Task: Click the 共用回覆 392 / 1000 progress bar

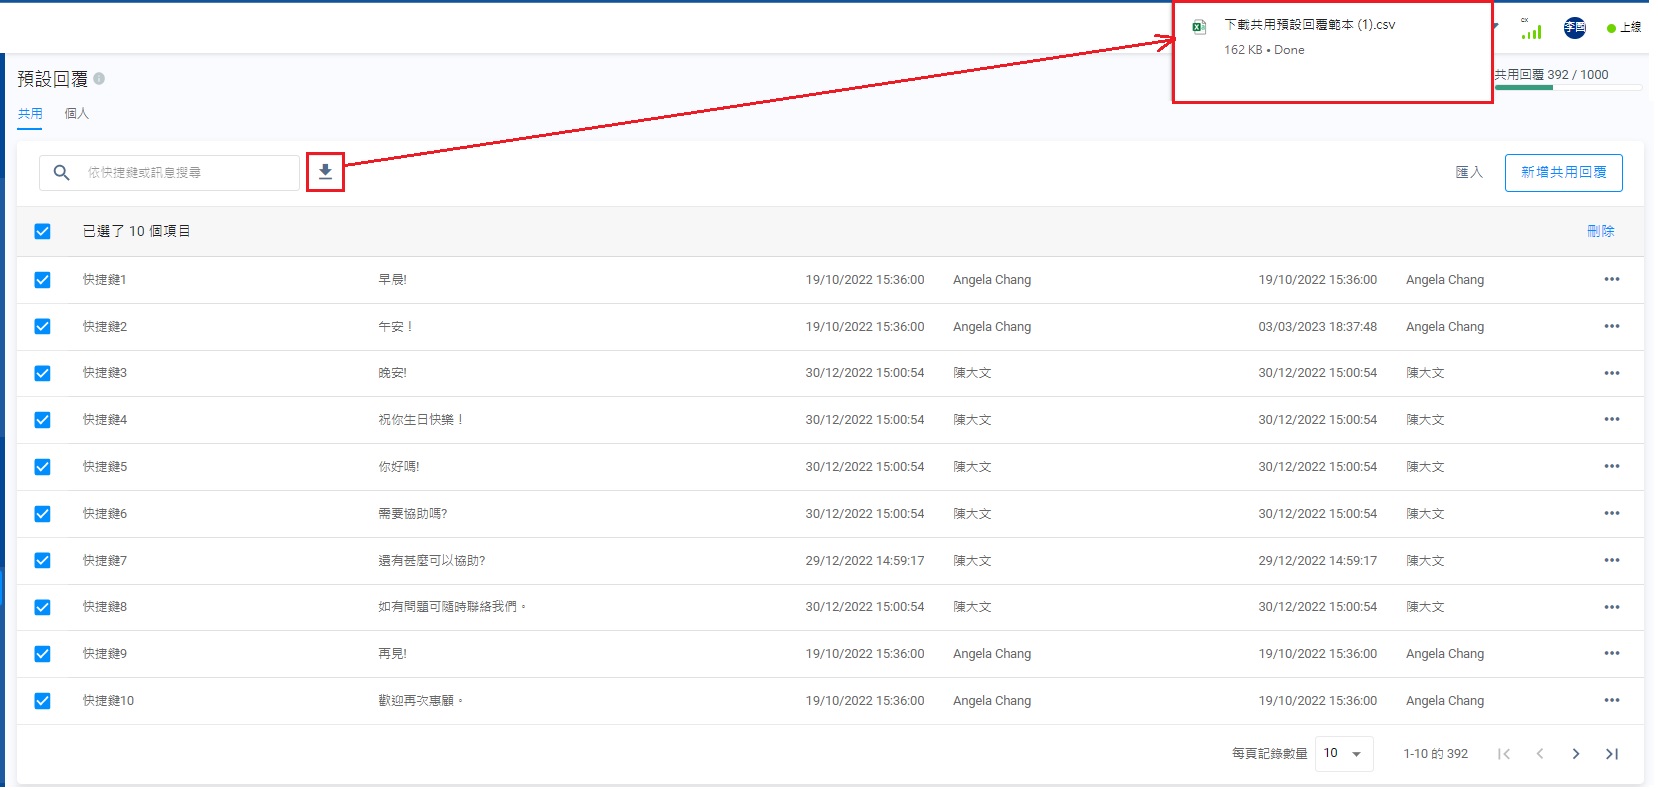Action: coord(1569,88)
